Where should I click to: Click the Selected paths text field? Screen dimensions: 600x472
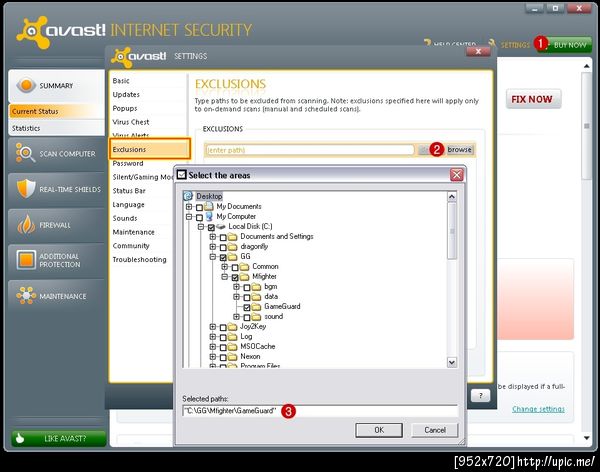pos(320,411)
